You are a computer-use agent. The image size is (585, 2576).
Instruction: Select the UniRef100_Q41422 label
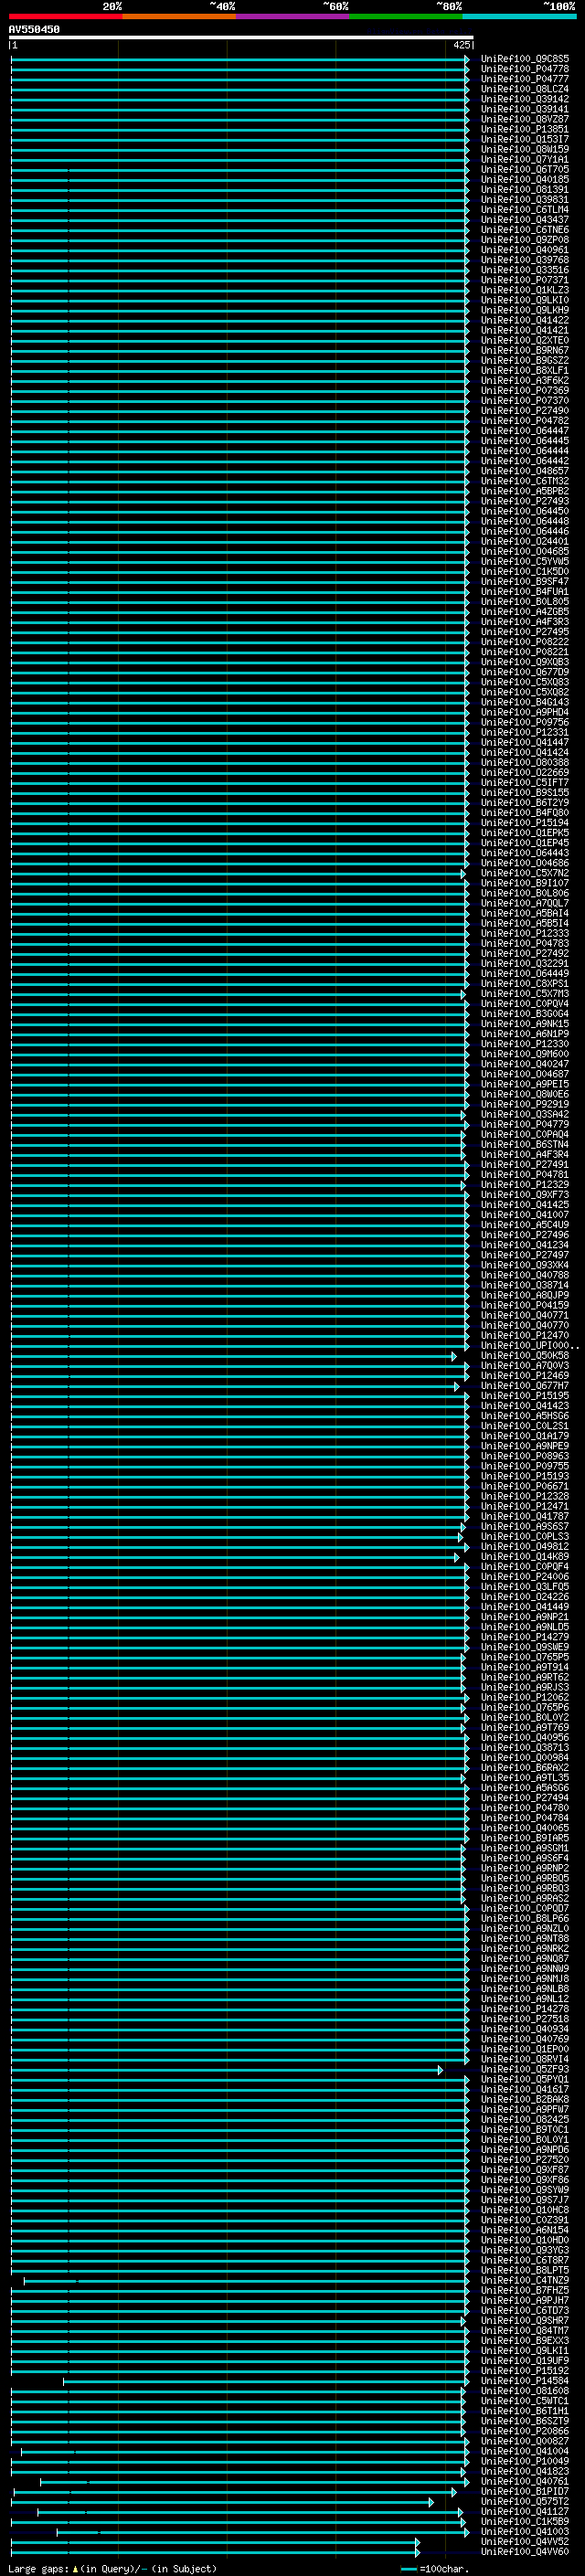click(x=524, y=320)
